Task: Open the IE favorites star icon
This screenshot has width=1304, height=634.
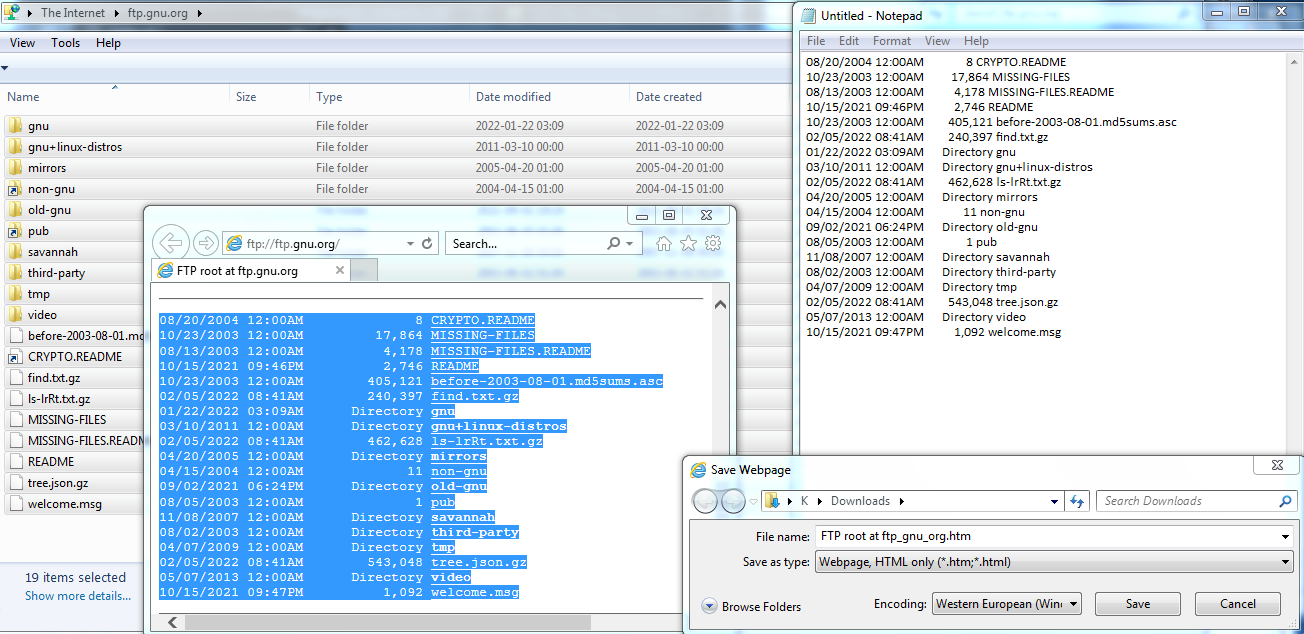Action: (x=688, y=243)
